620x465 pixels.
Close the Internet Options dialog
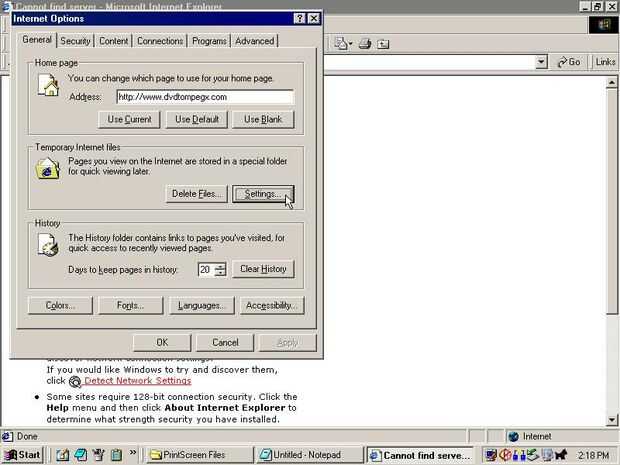coord(314,19)
